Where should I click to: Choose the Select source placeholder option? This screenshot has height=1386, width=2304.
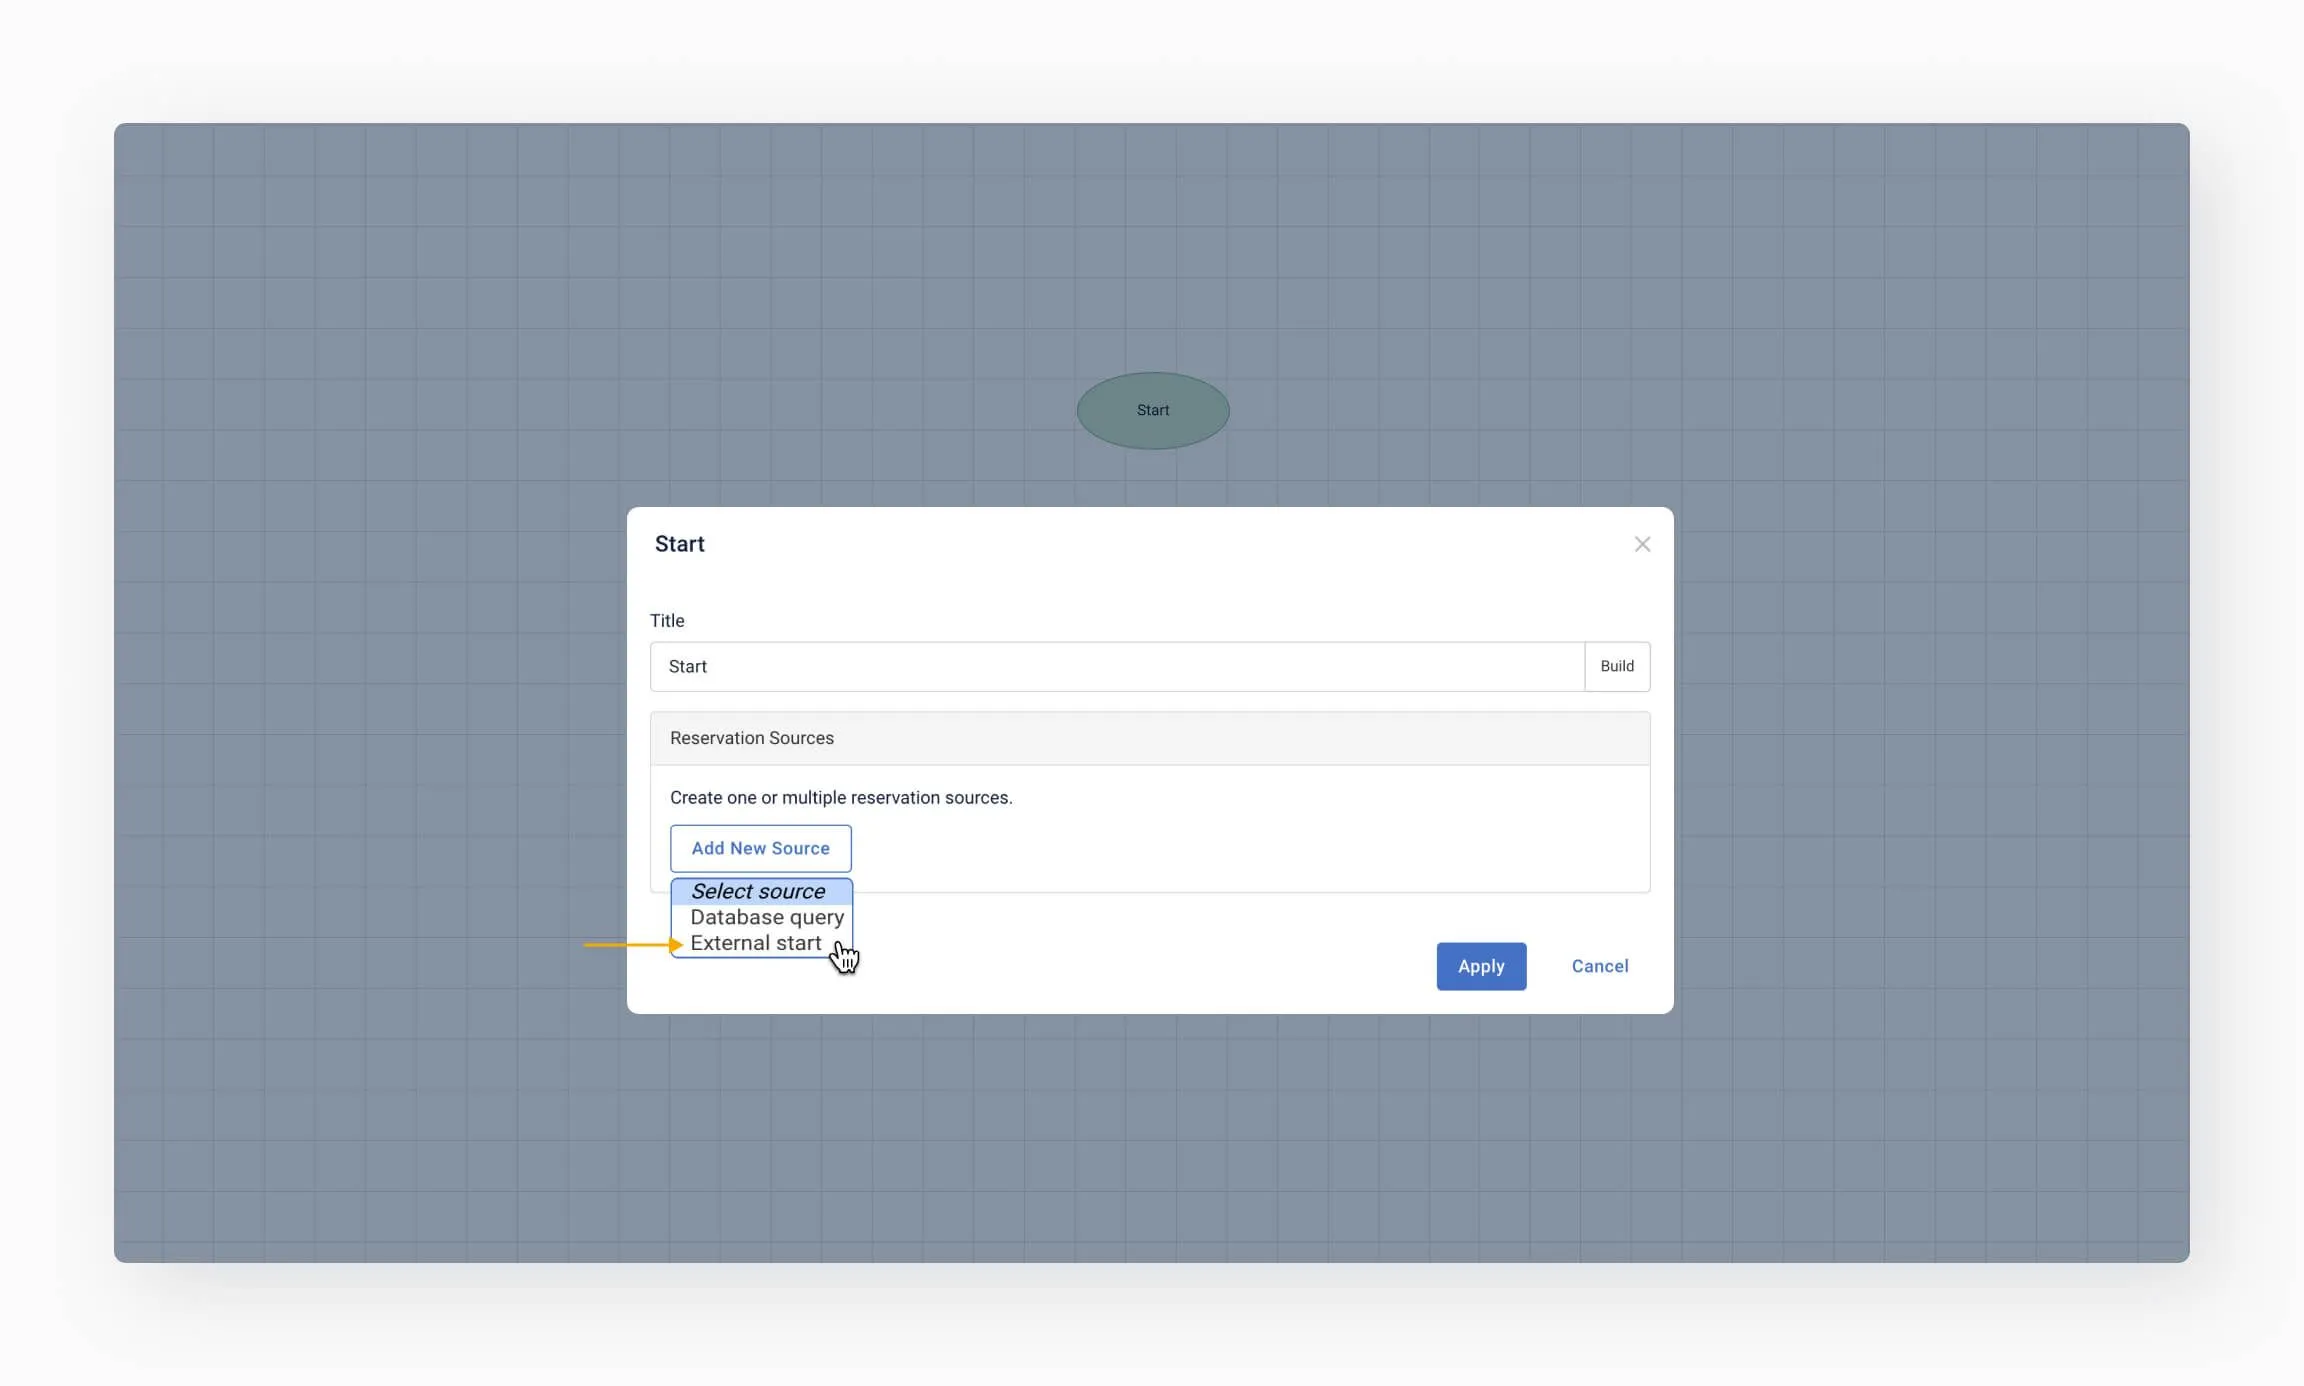pos(758,891)
